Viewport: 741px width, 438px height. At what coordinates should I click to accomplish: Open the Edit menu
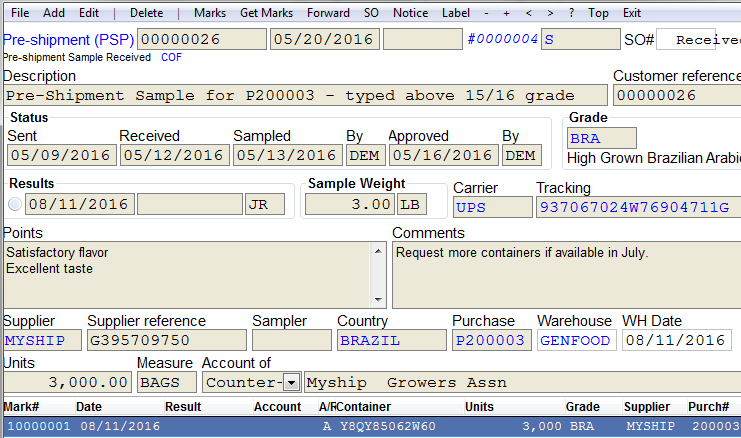89,13
